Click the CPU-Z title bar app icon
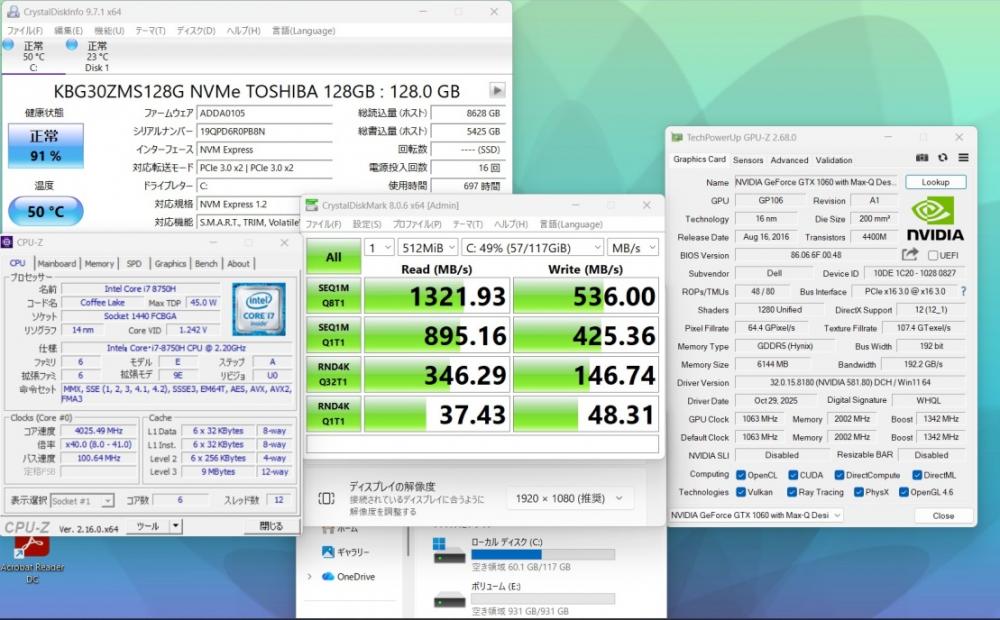This screenshot has width=1000, height=620. tap(7, 242)
